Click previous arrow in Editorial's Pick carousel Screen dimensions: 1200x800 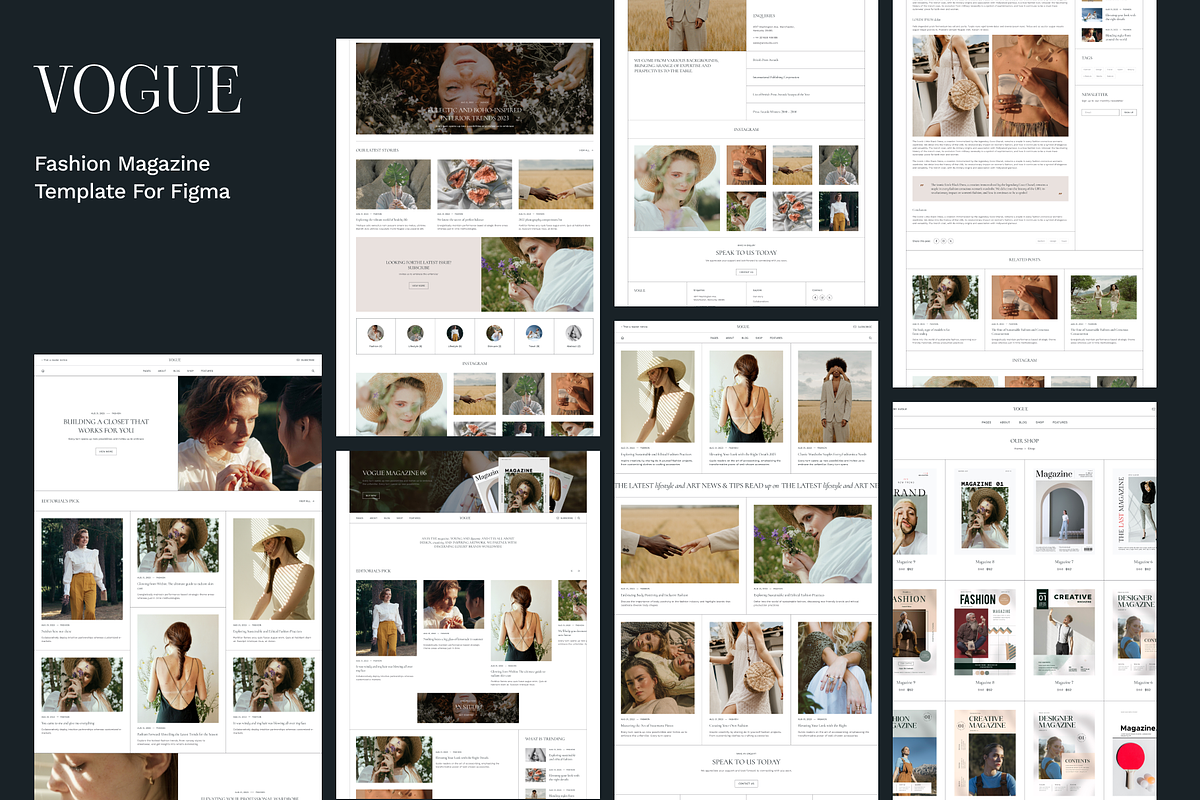[x=571, y=571]
